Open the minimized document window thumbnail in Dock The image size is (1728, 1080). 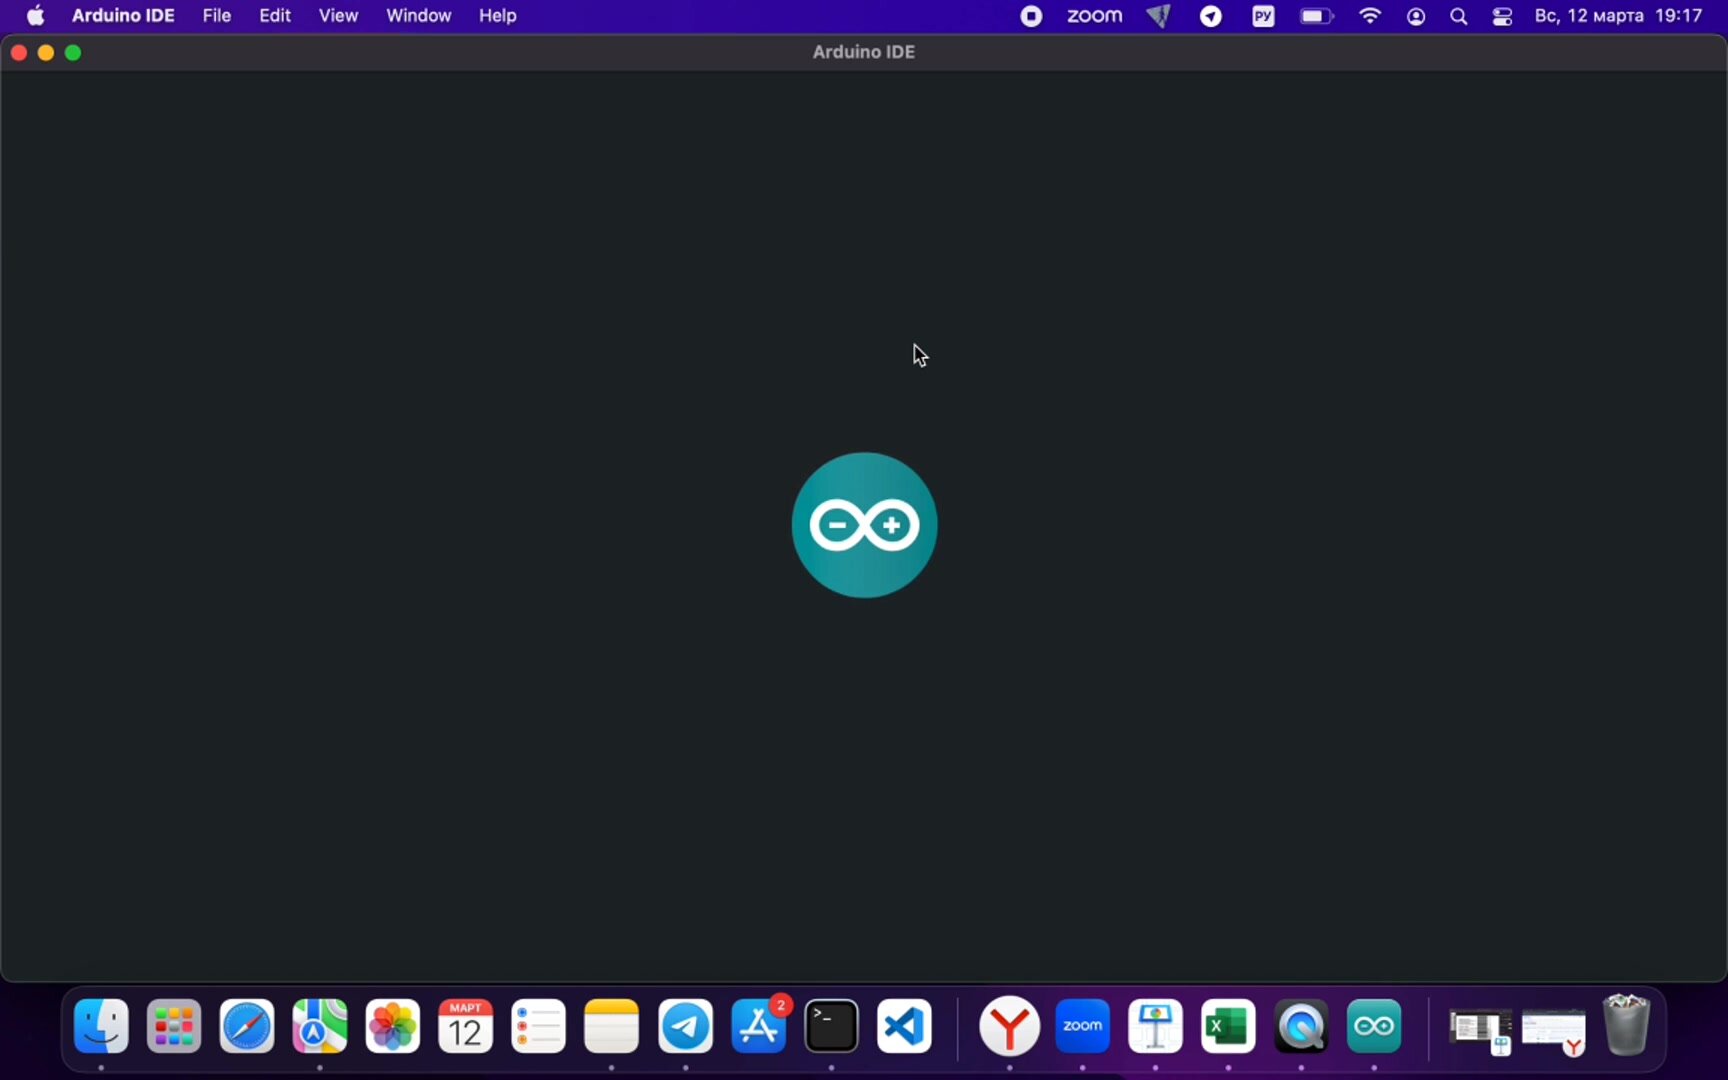click(x=1481, y=1033)
